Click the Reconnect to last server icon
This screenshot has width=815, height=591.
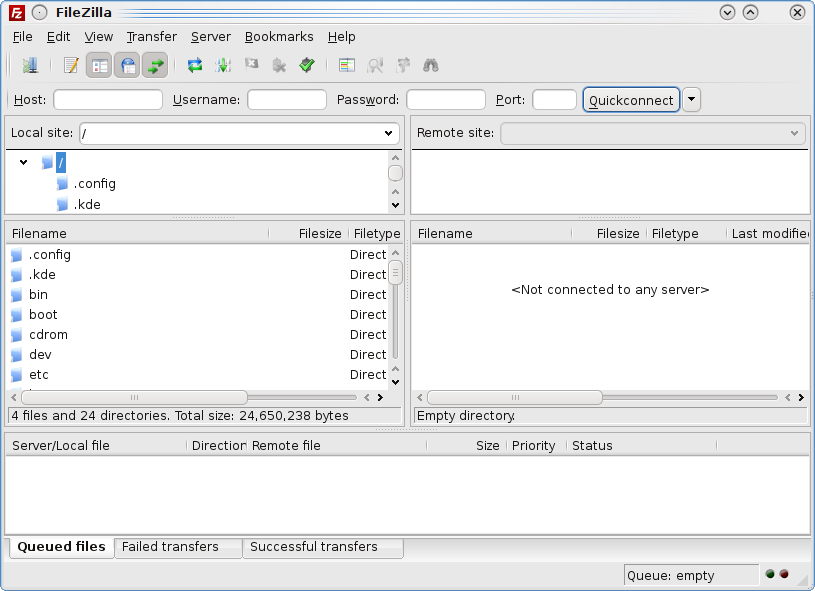(307, 66)
